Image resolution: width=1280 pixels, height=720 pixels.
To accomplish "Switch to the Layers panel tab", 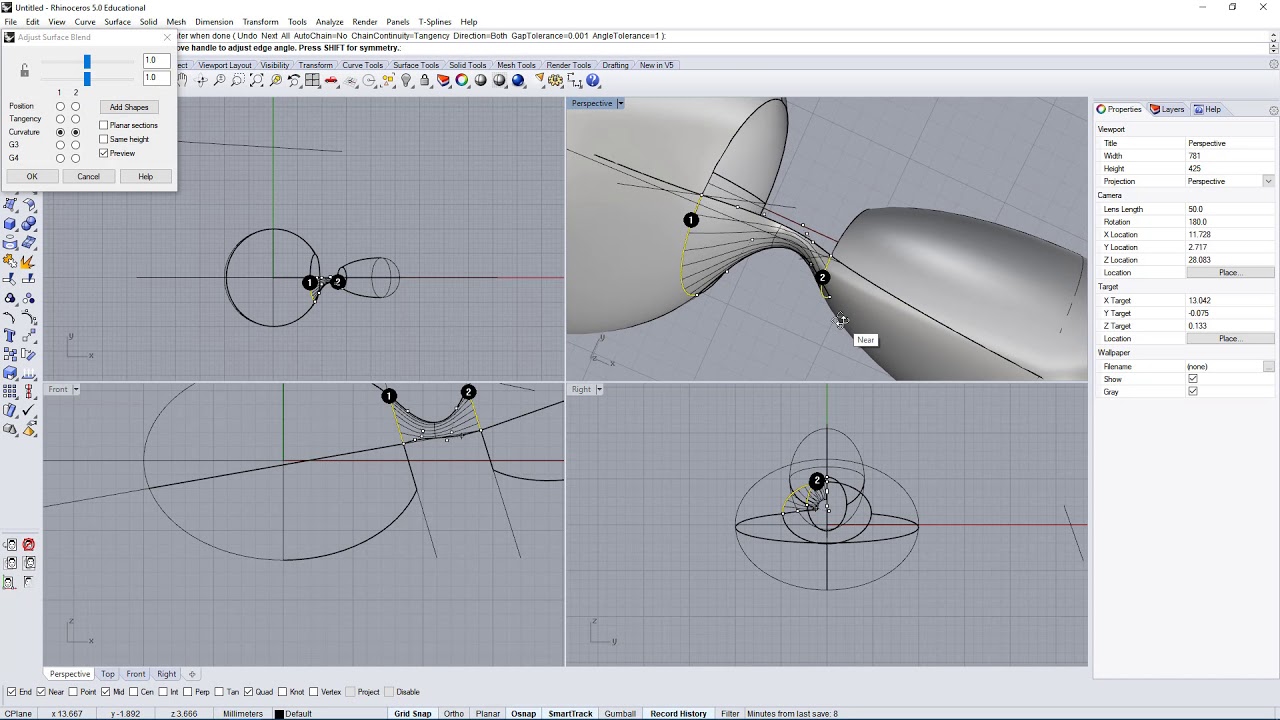I will click(x=1167, y=109).
